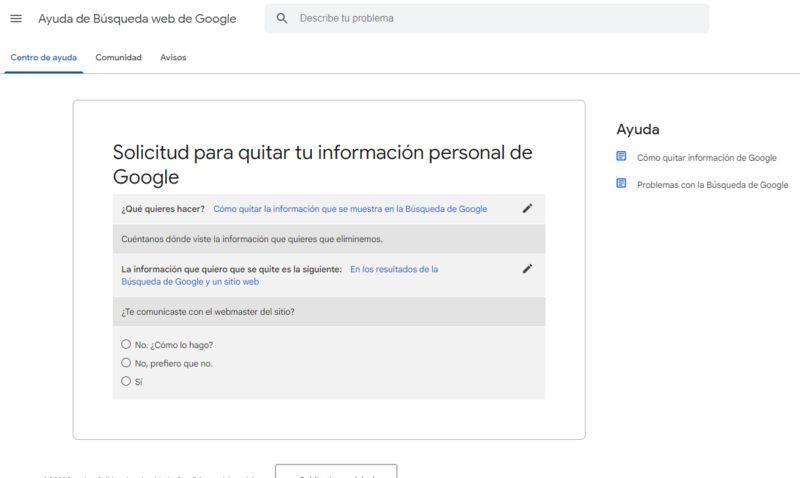800x478 pixels.
Task: Open 'Cómo quitar la información que se muestra' link
Action: click(350, 209)
